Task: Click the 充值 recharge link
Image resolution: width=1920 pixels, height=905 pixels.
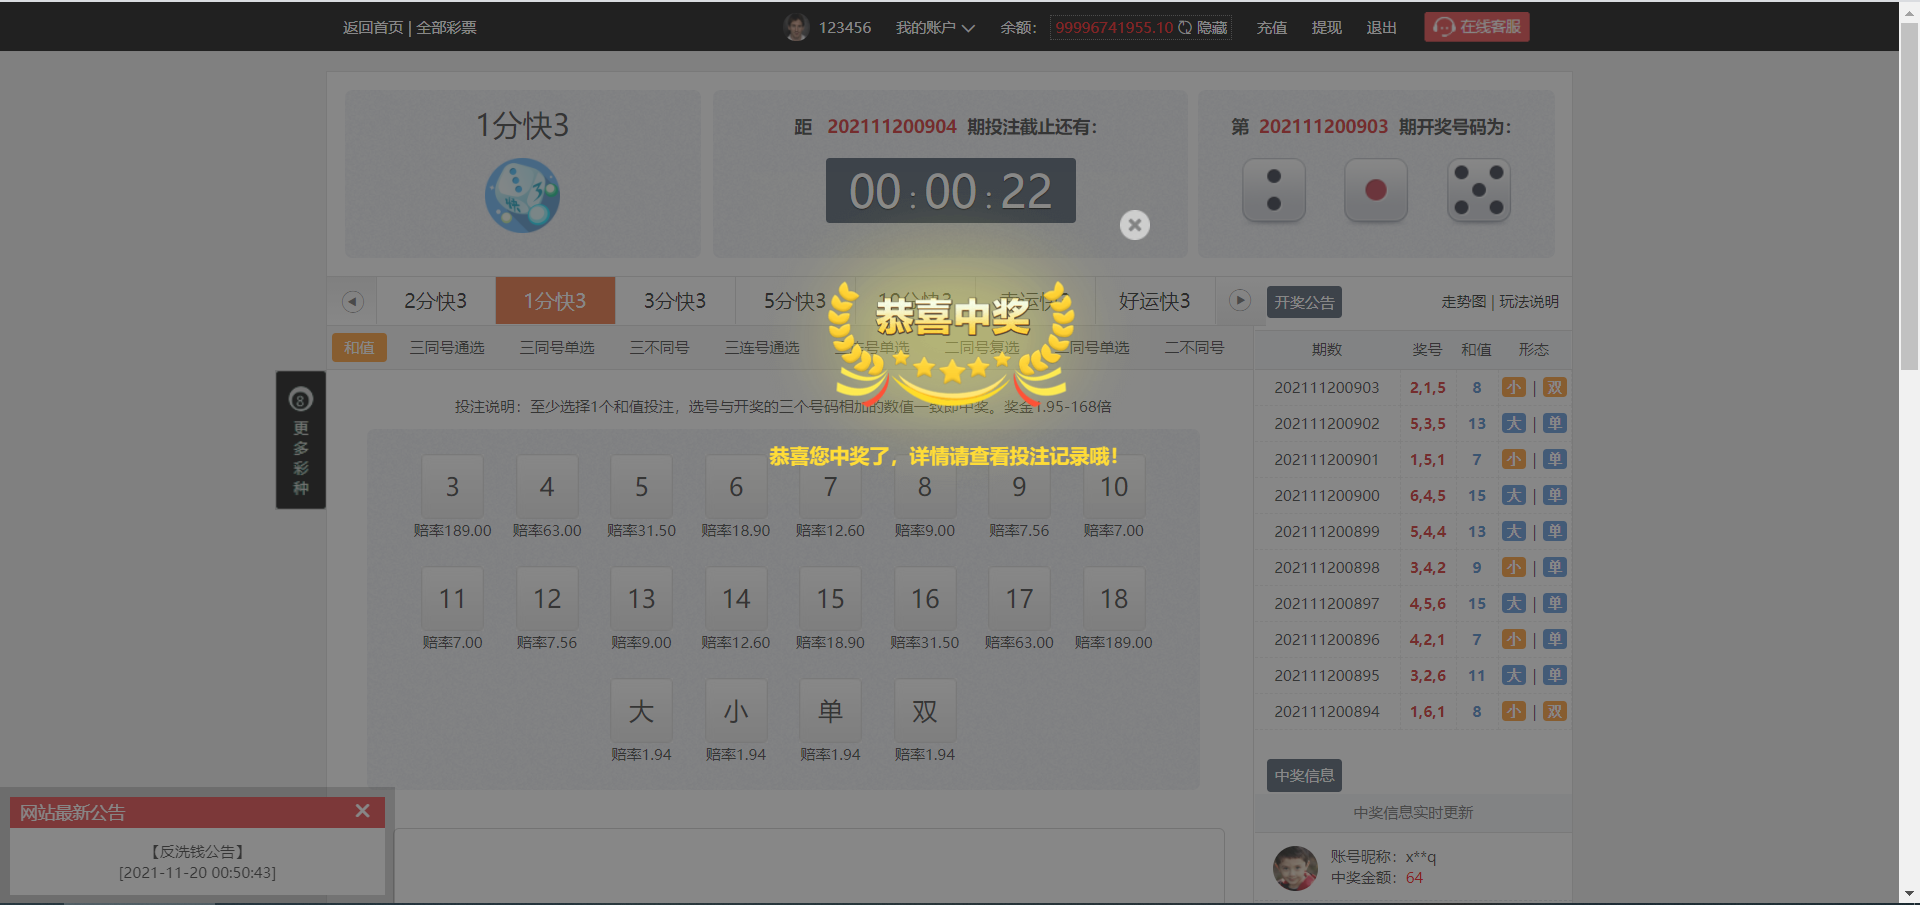Action: (1271, 28)
